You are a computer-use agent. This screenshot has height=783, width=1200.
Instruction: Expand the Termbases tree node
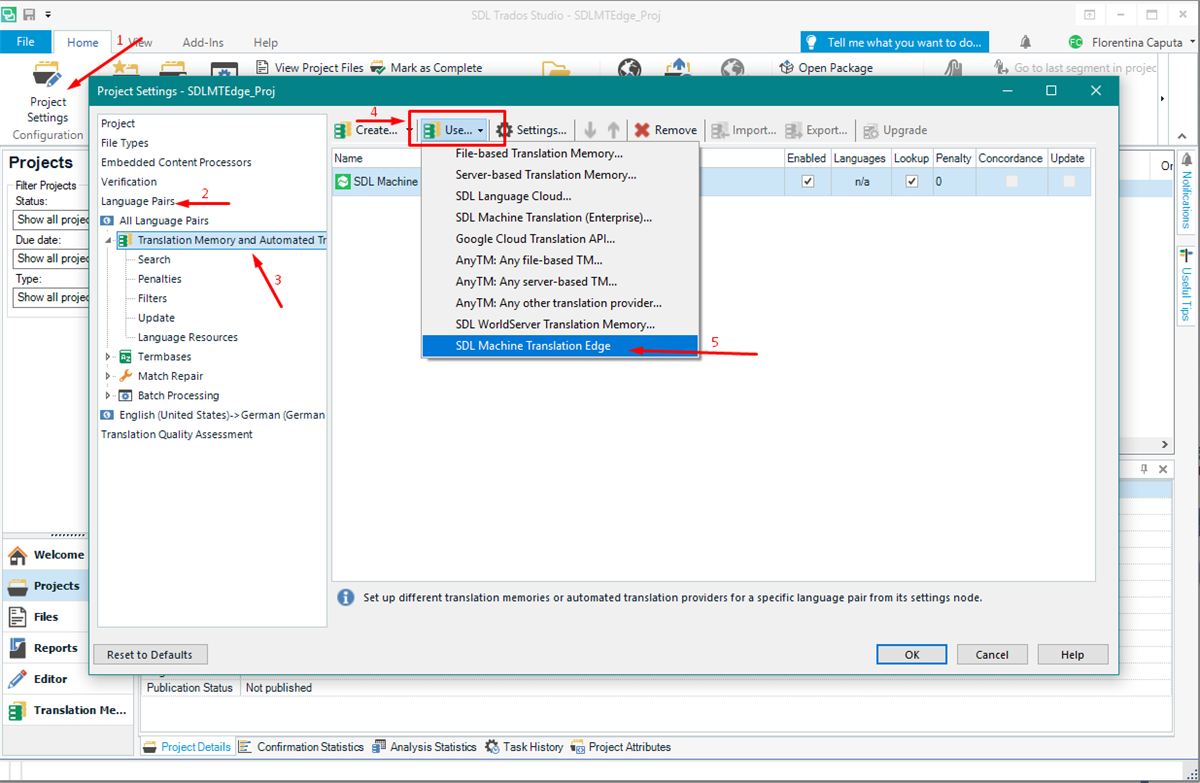(108, 357)
